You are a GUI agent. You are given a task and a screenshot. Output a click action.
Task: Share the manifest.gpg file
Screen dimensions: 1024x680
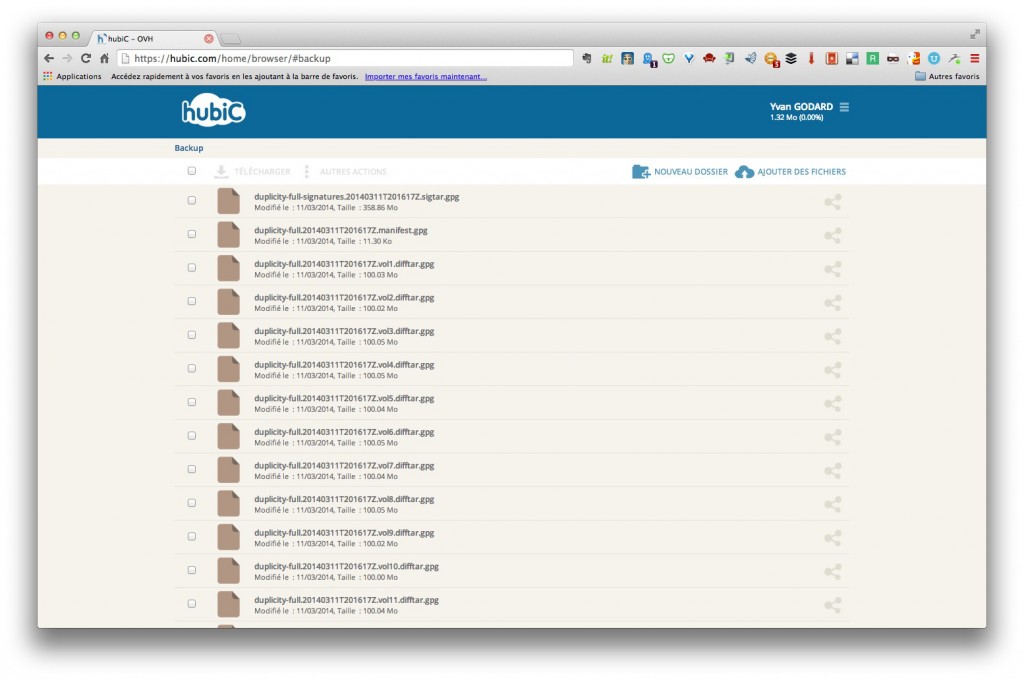832,235
